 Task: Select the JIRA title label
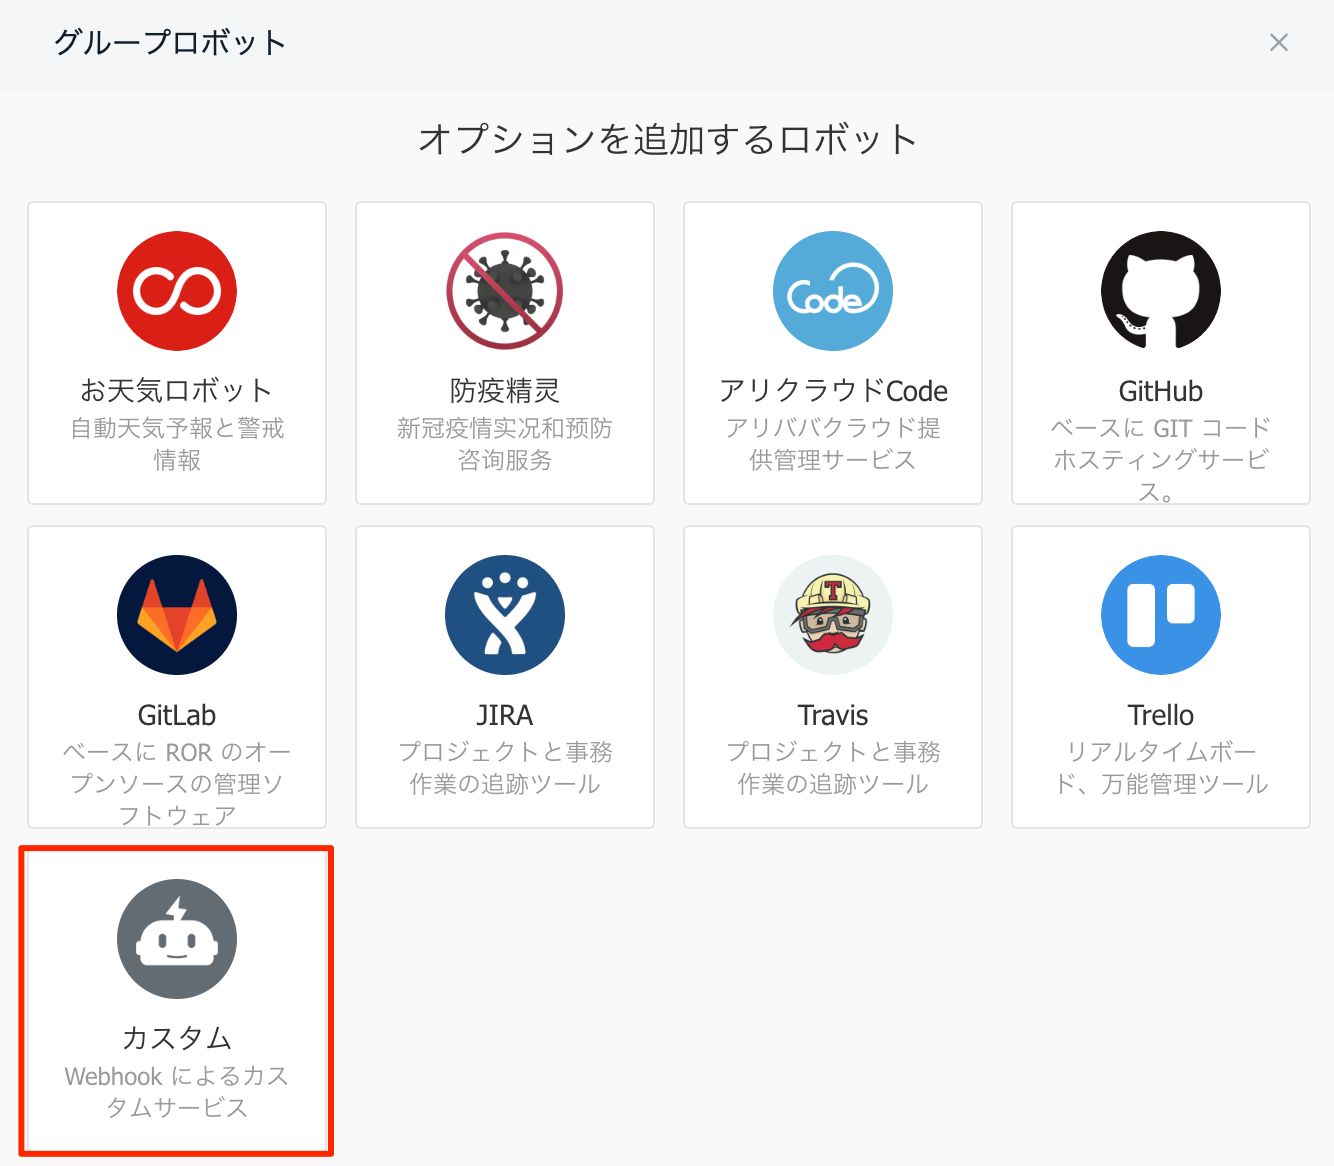click(x=505, y=715)
